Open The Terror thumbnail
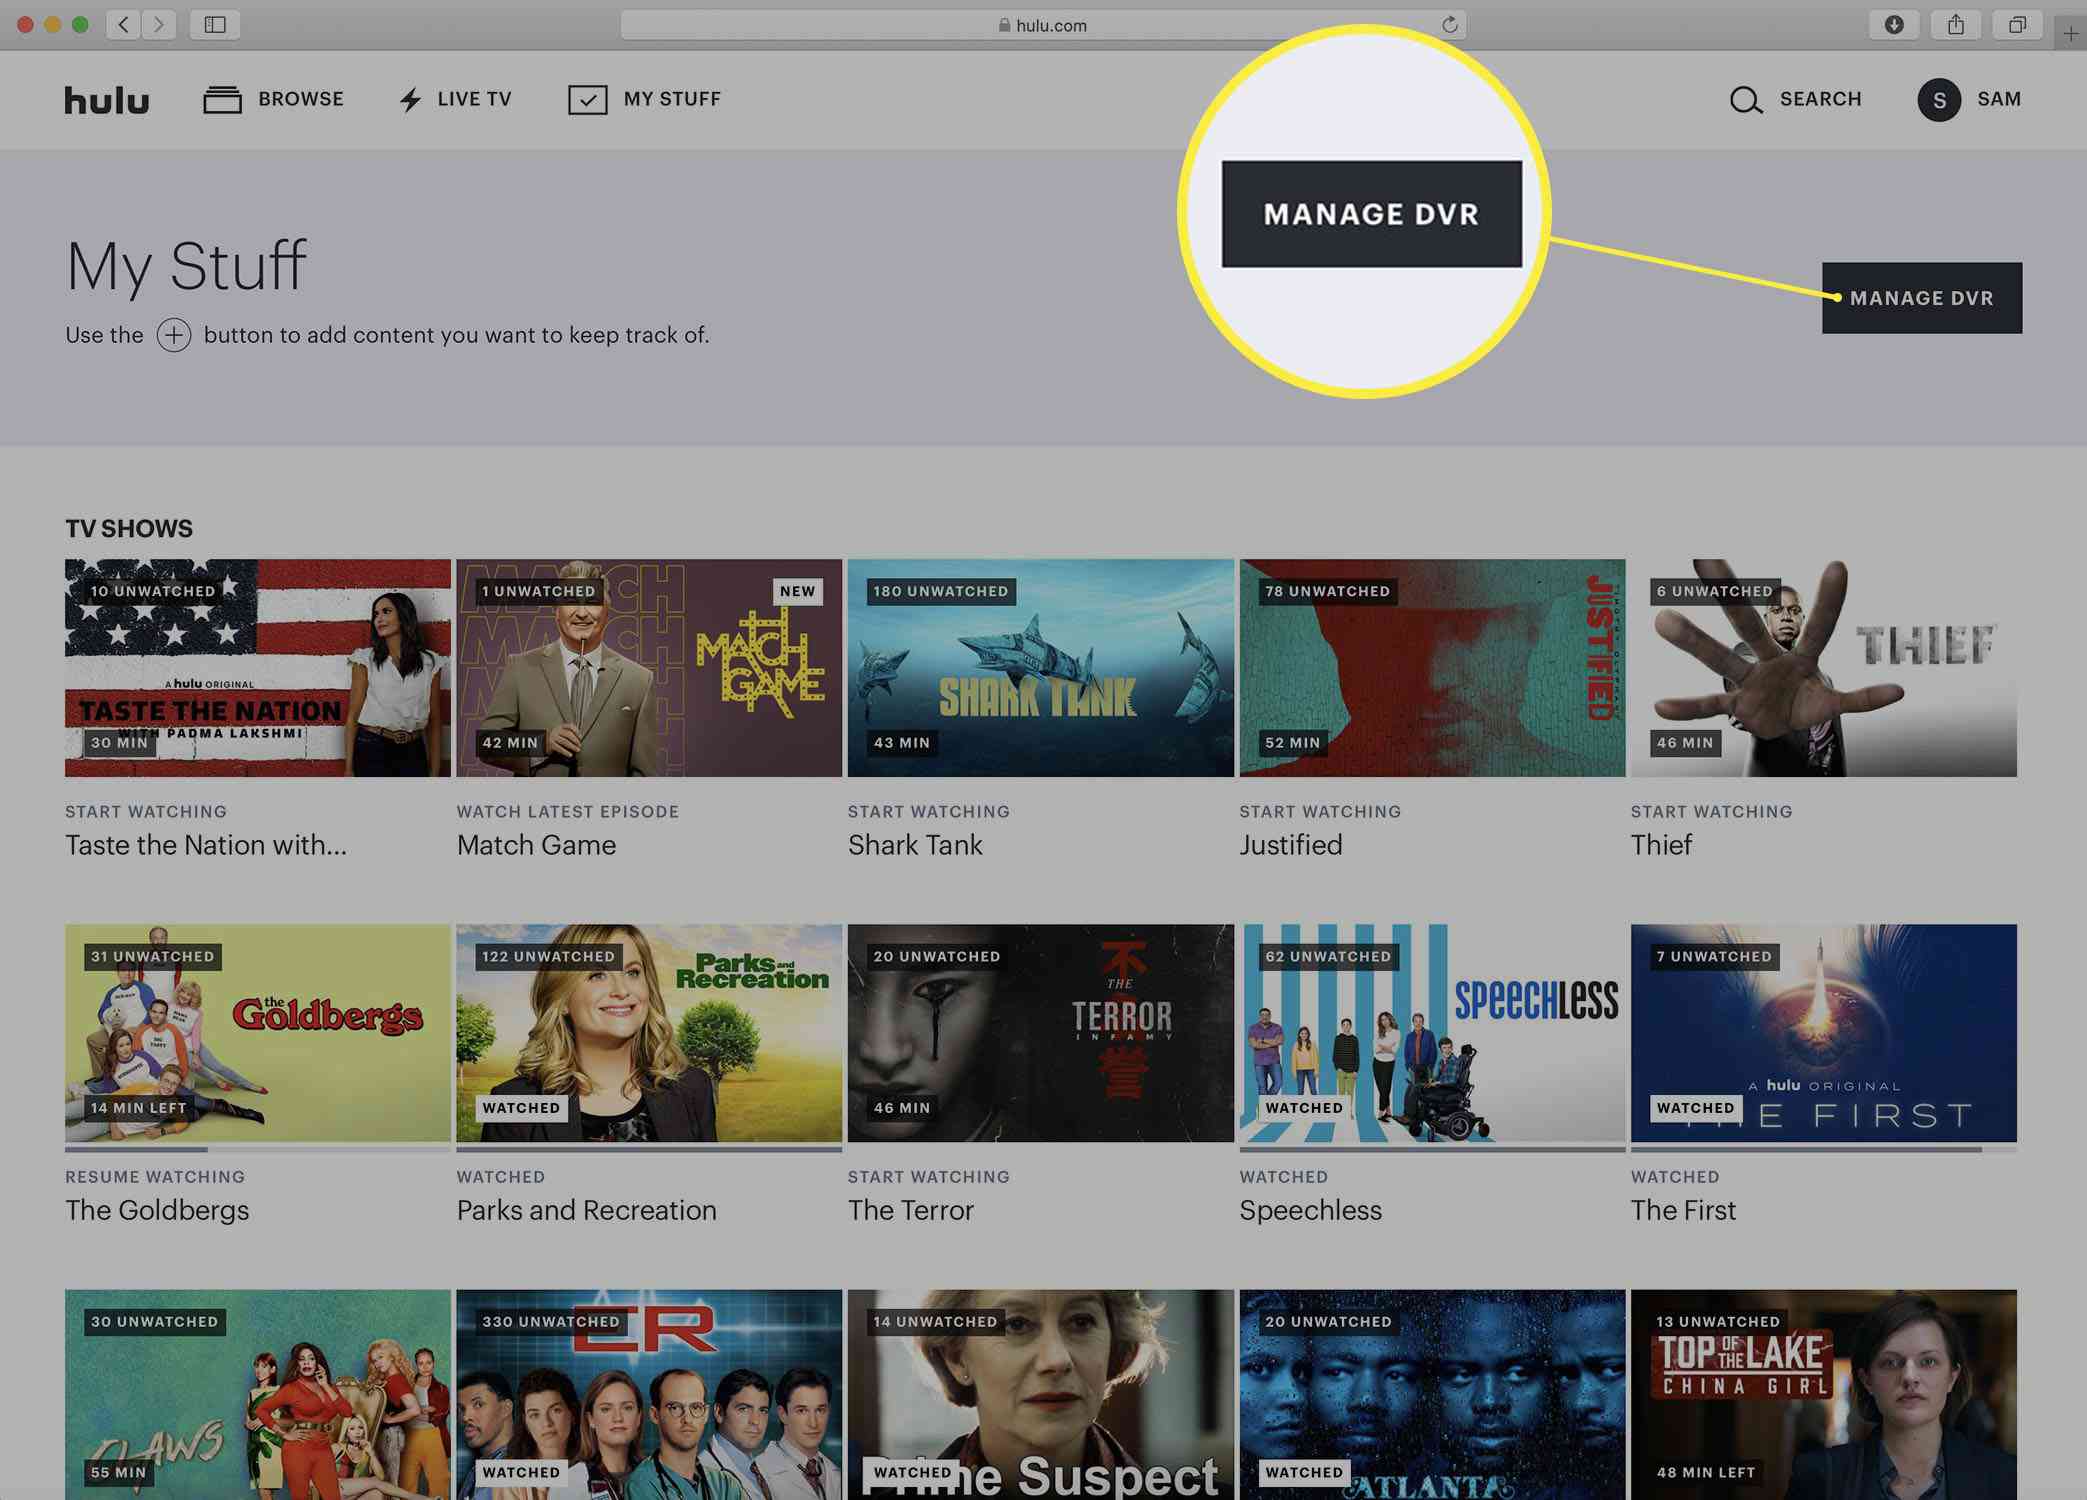 coord(1041,1033)
